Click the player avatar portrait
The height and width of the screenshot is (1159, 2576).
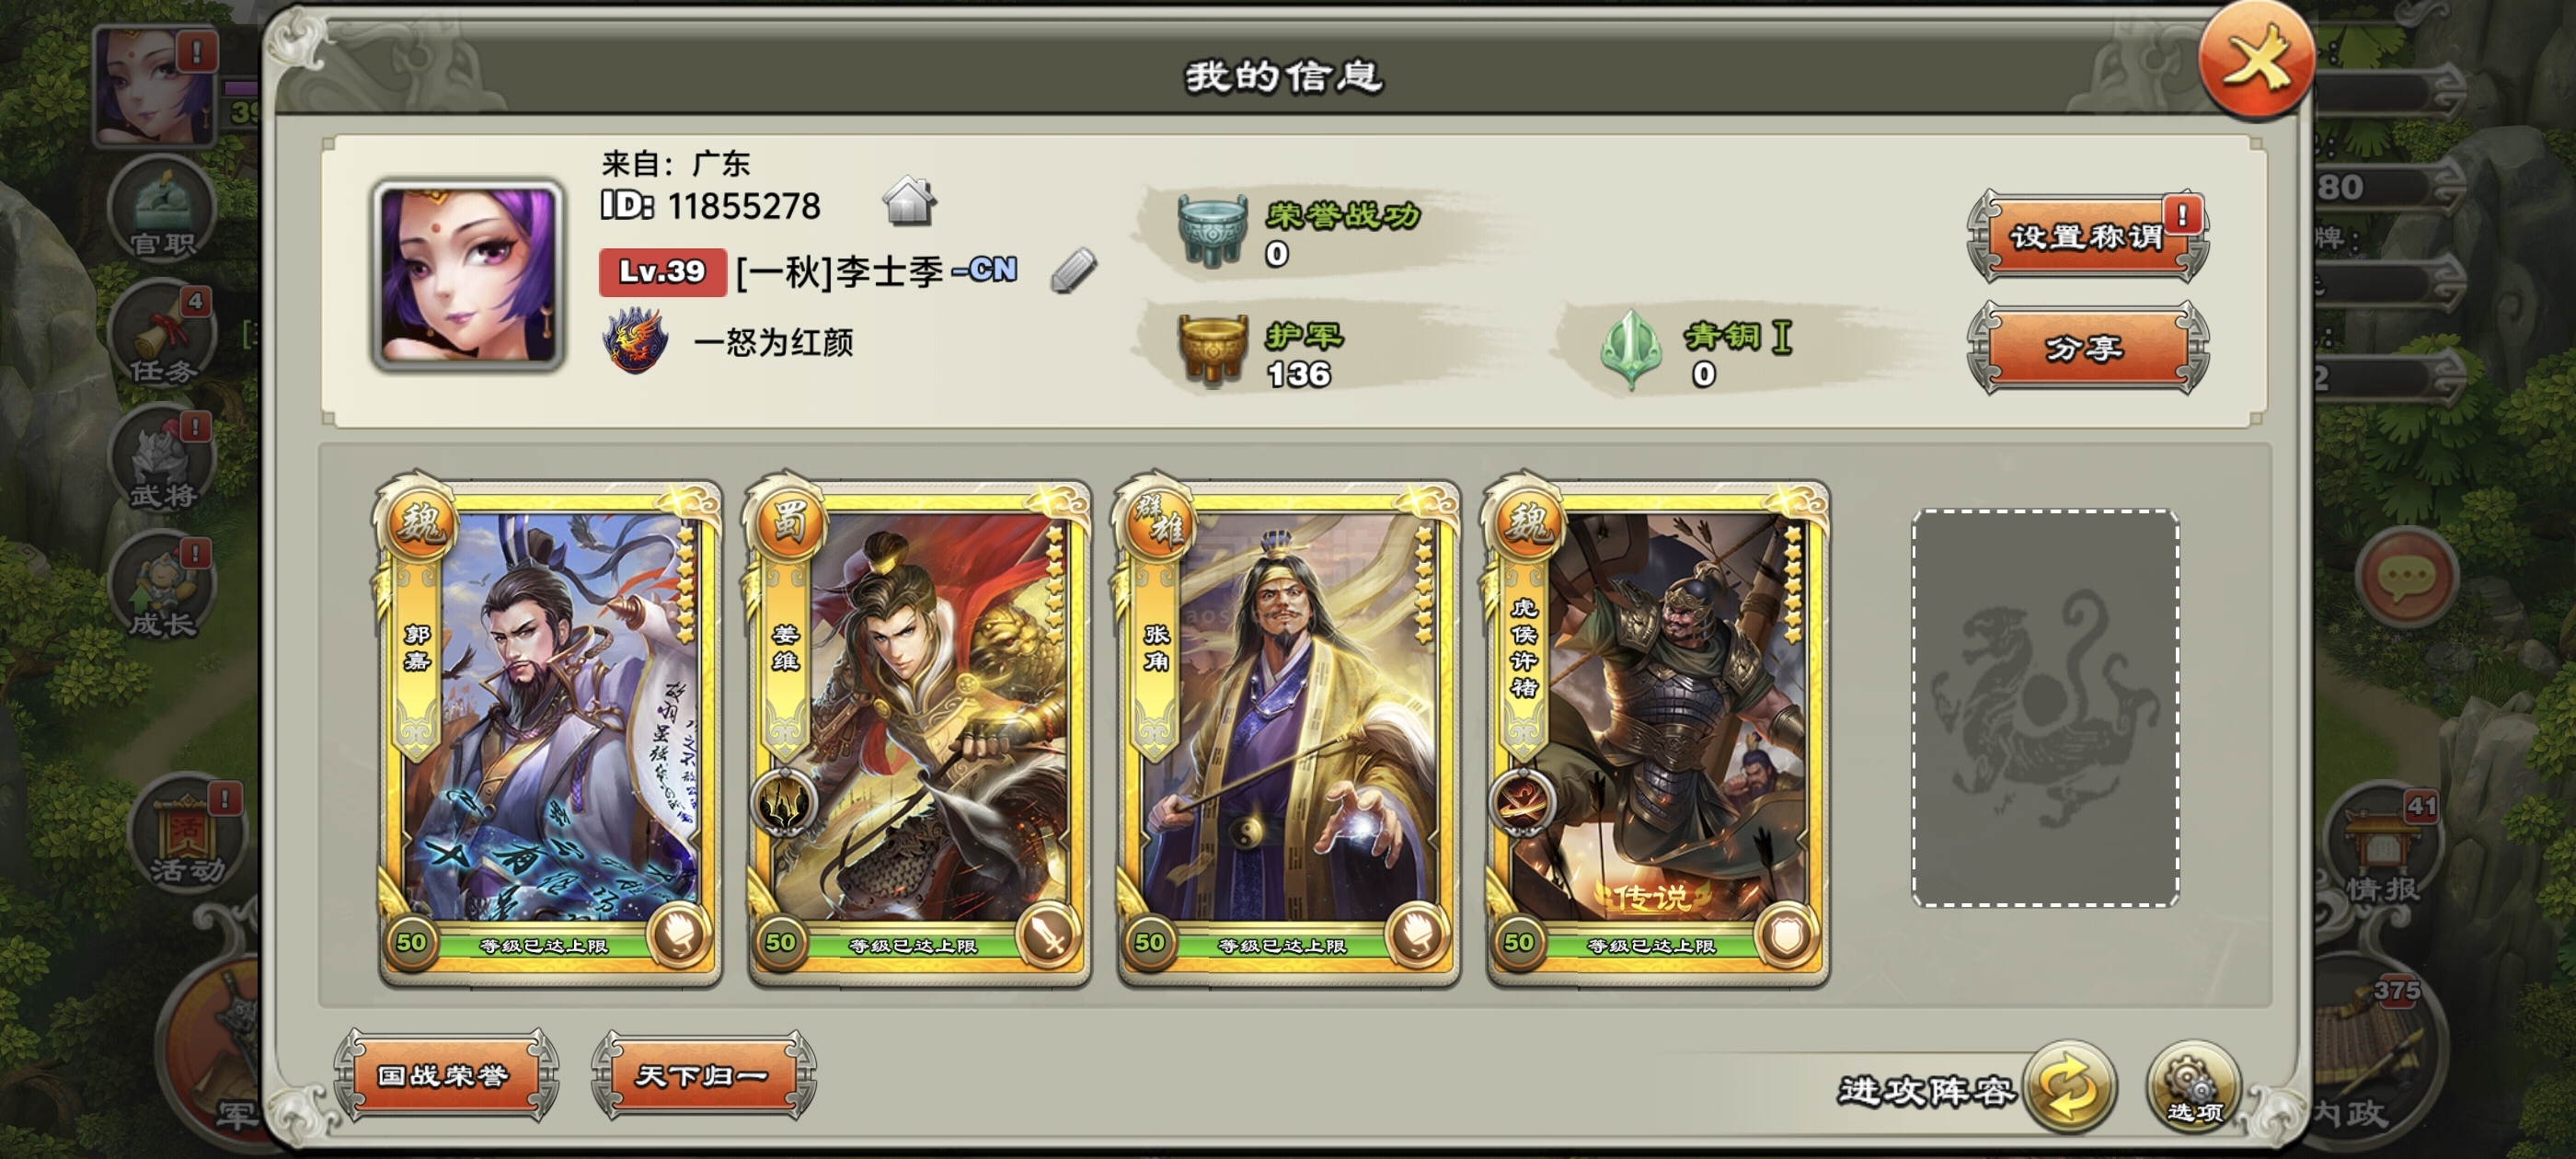click(x=468, y=276)
